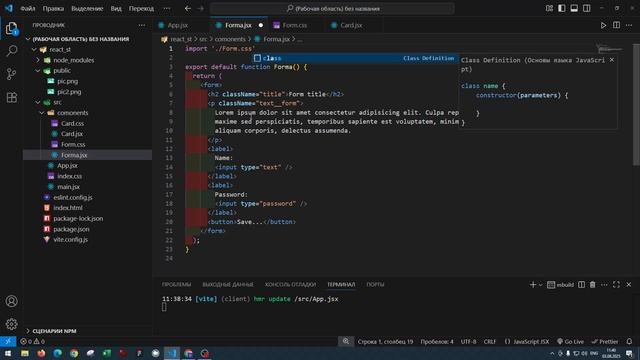This screenshot has height=360, width=640.
Task: Open the Вид menu
Action: point(116,8)
